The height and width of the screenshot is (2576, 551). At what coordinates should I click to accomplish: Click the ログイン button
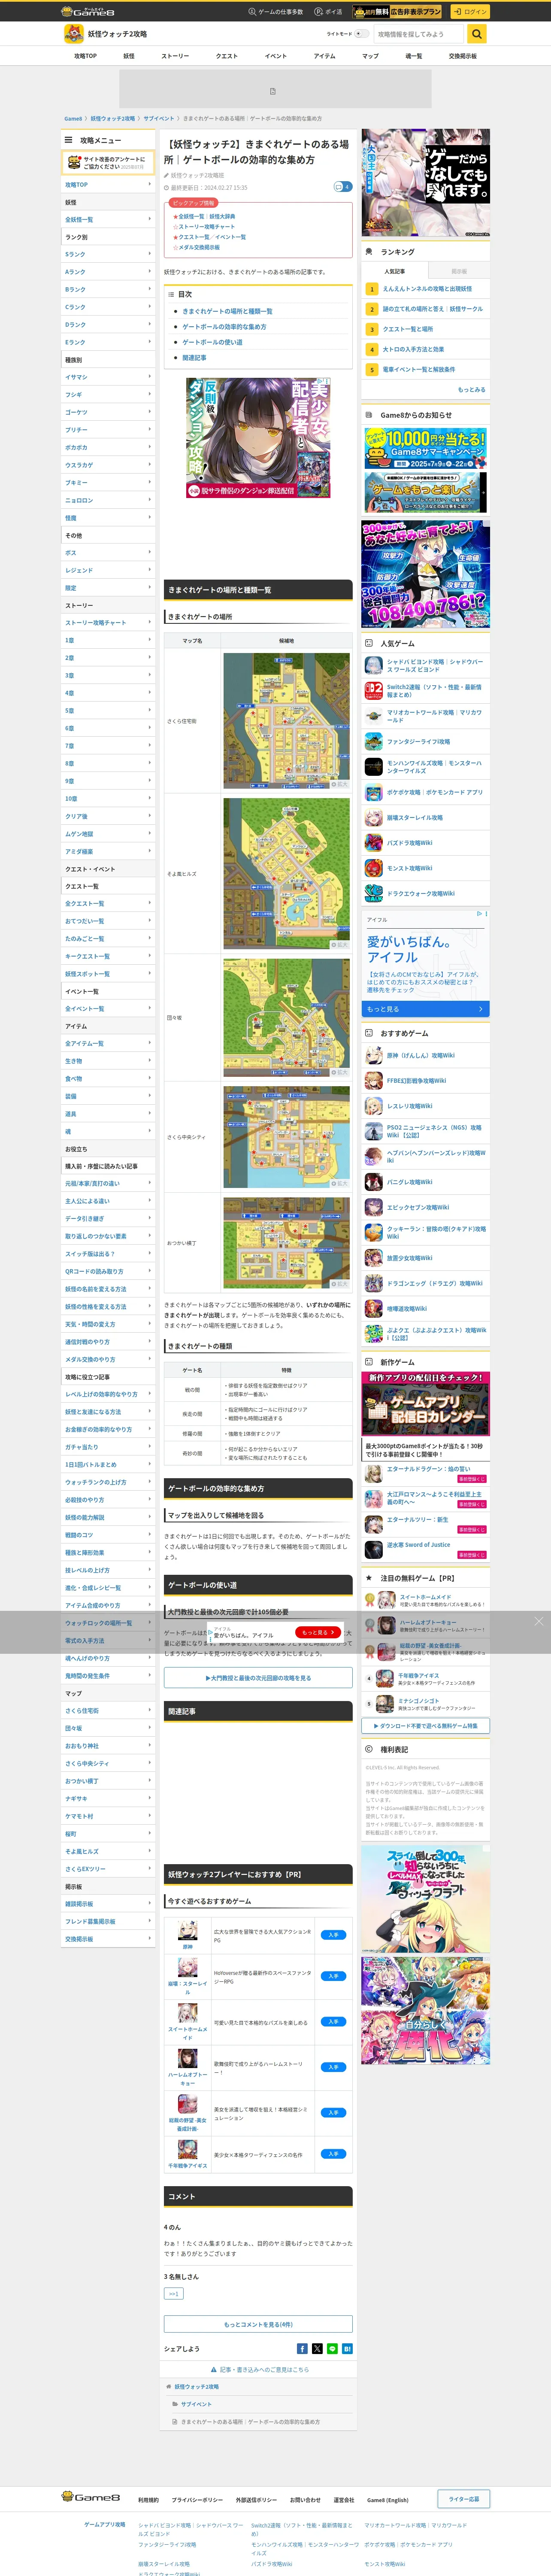pyautogui.click(x=469, y=12)
